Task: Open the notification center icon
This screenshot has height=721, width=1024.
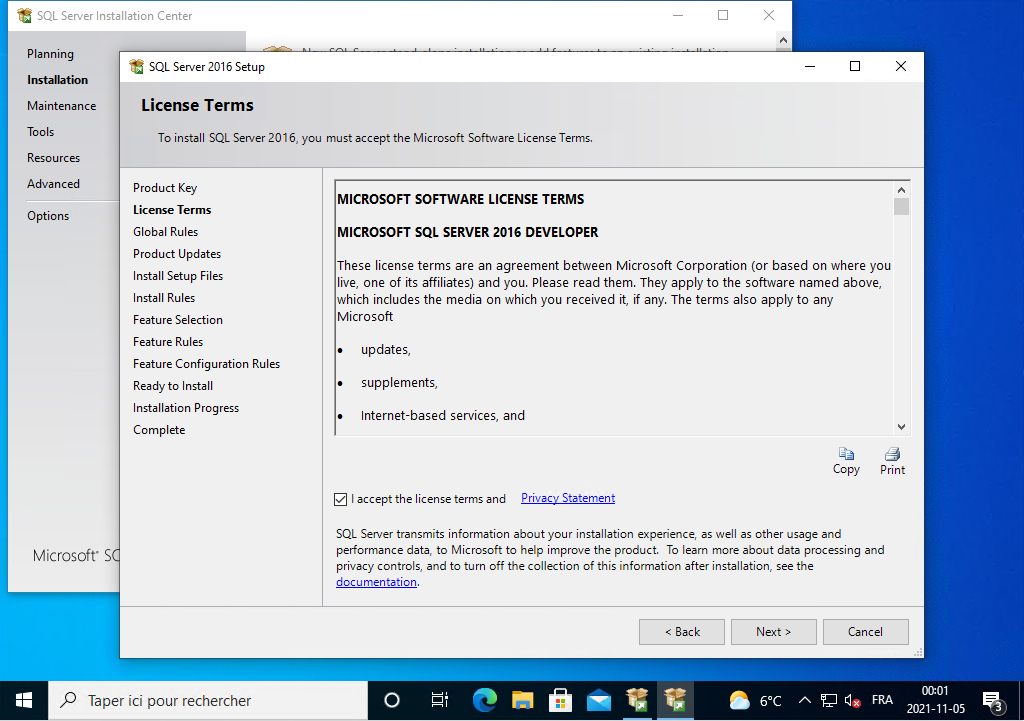Action: click(x=992, y=700)
